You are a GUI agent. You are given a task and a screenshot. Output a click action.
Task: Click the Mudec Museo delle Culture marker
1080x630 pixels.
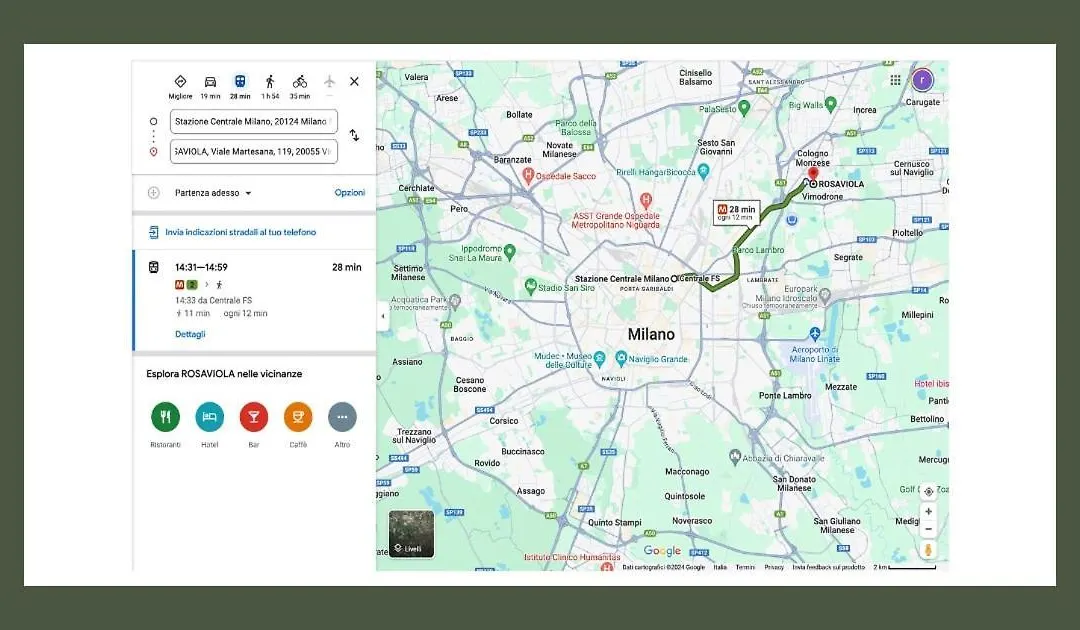tap(600, 357)
